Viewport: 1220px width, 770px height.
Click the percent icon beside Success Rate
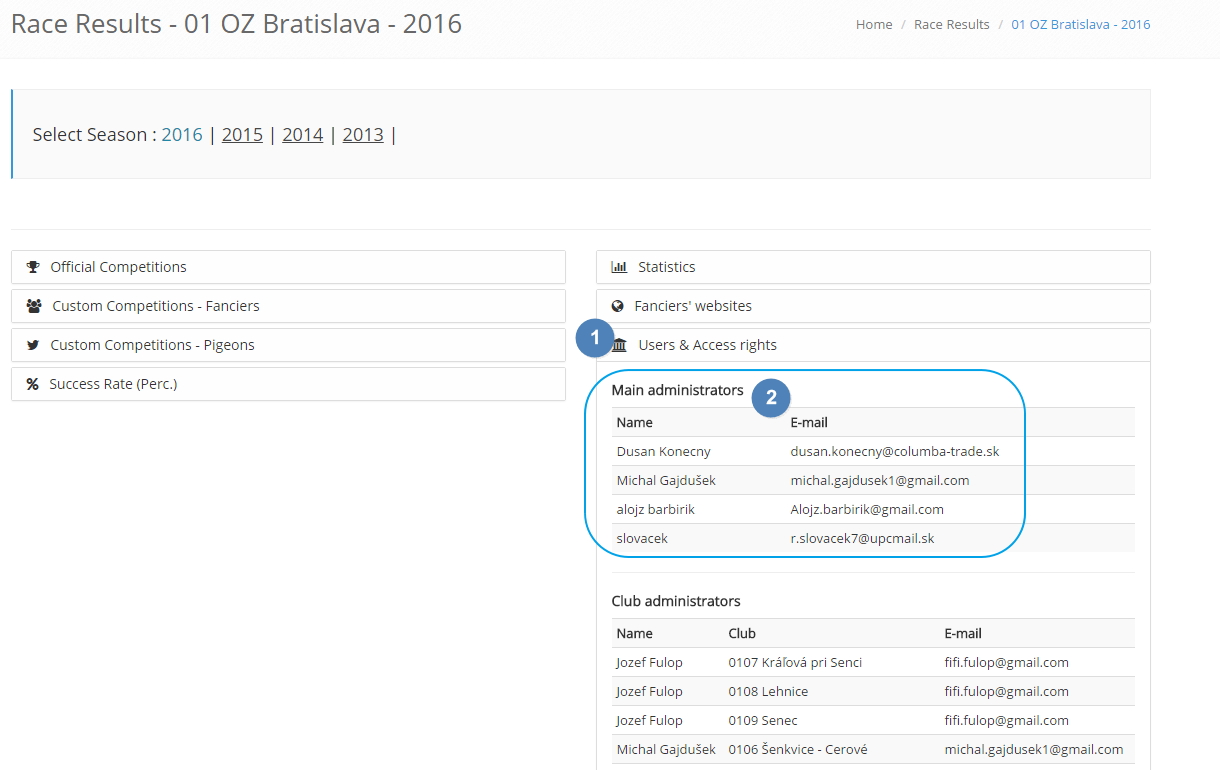(32, 384)
